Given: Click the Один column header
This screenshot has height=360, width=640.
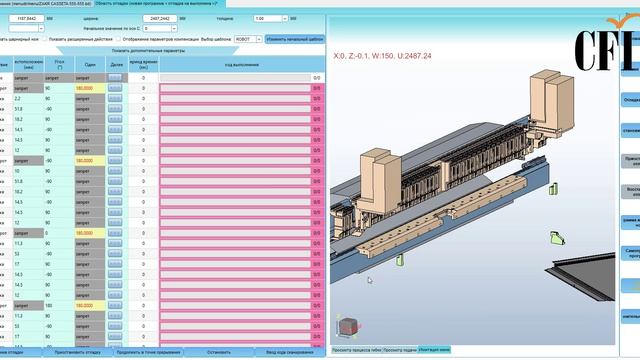Looking at the screenshot, I should (x=90, y=64).
